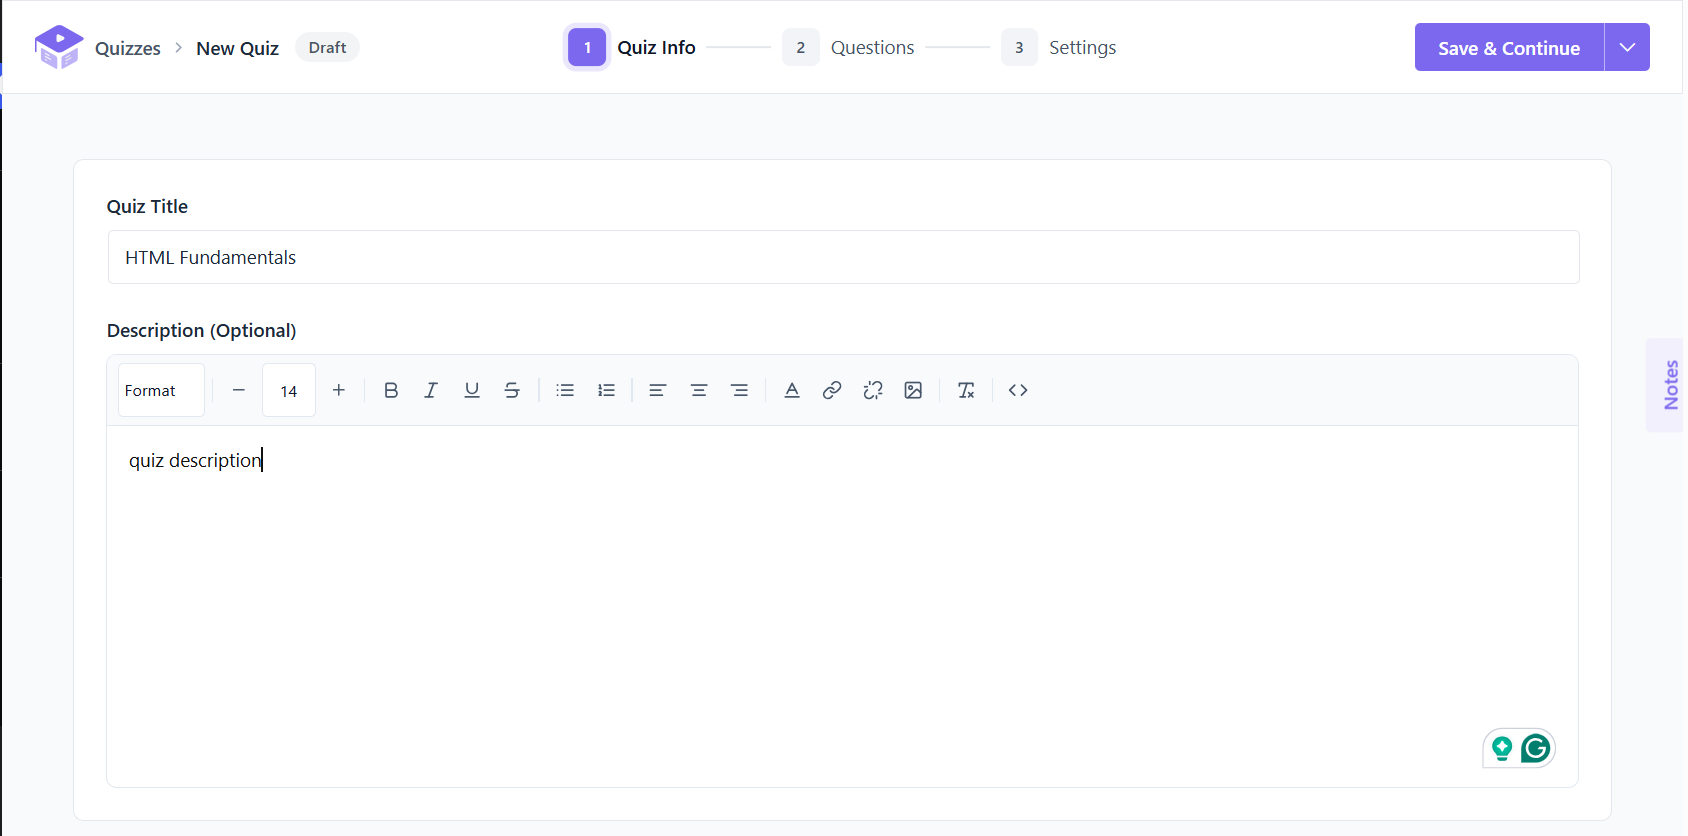The image size is (1688, 836).
Task: Remove link using the unlink icon
Action: (873, 390)
